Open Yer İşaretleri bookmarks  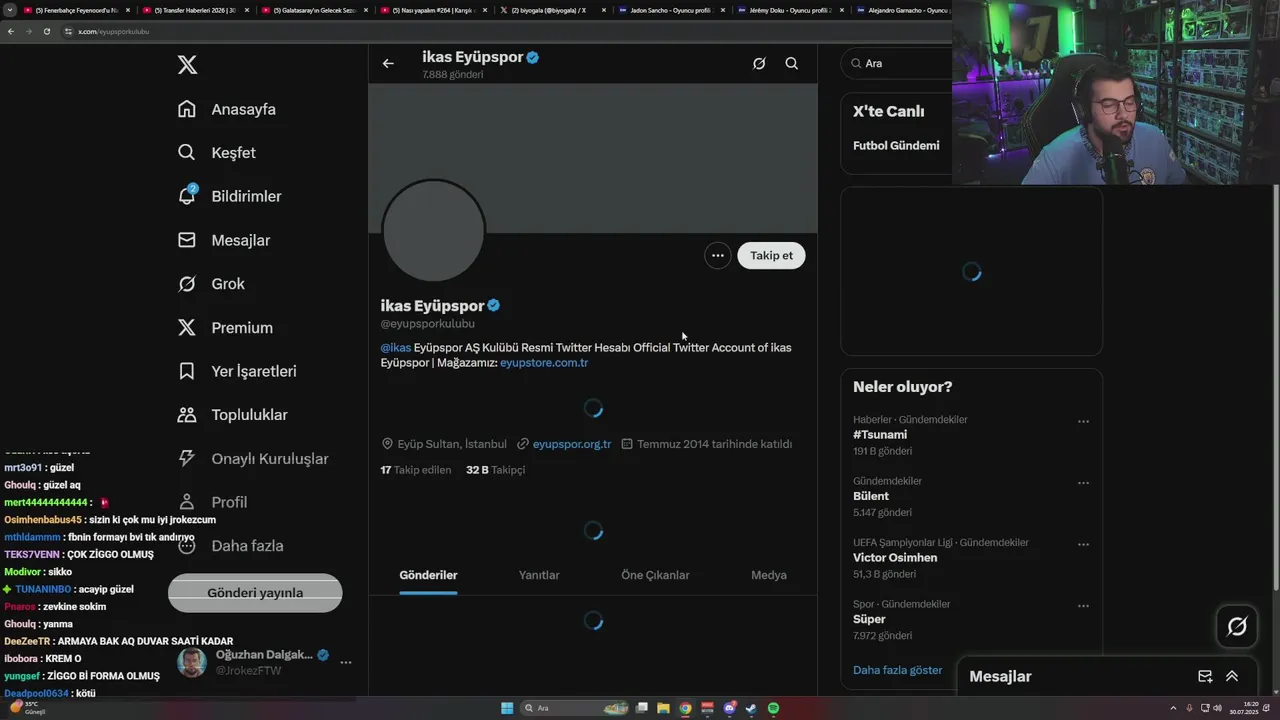click(237, 371)
